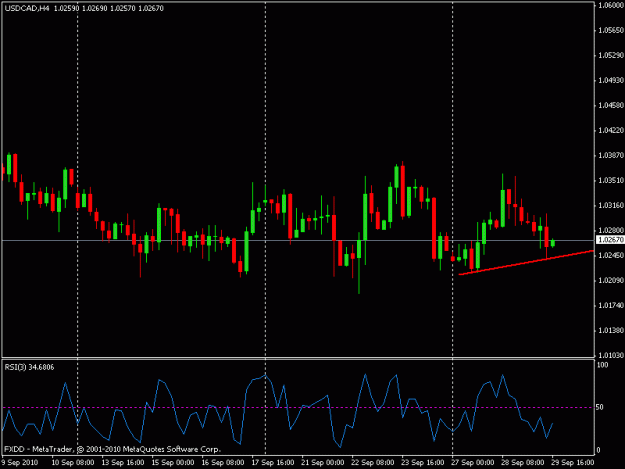Click the price scale value 1.06000
The height and width of the screenshot is (469, 625).
[611, 5]
